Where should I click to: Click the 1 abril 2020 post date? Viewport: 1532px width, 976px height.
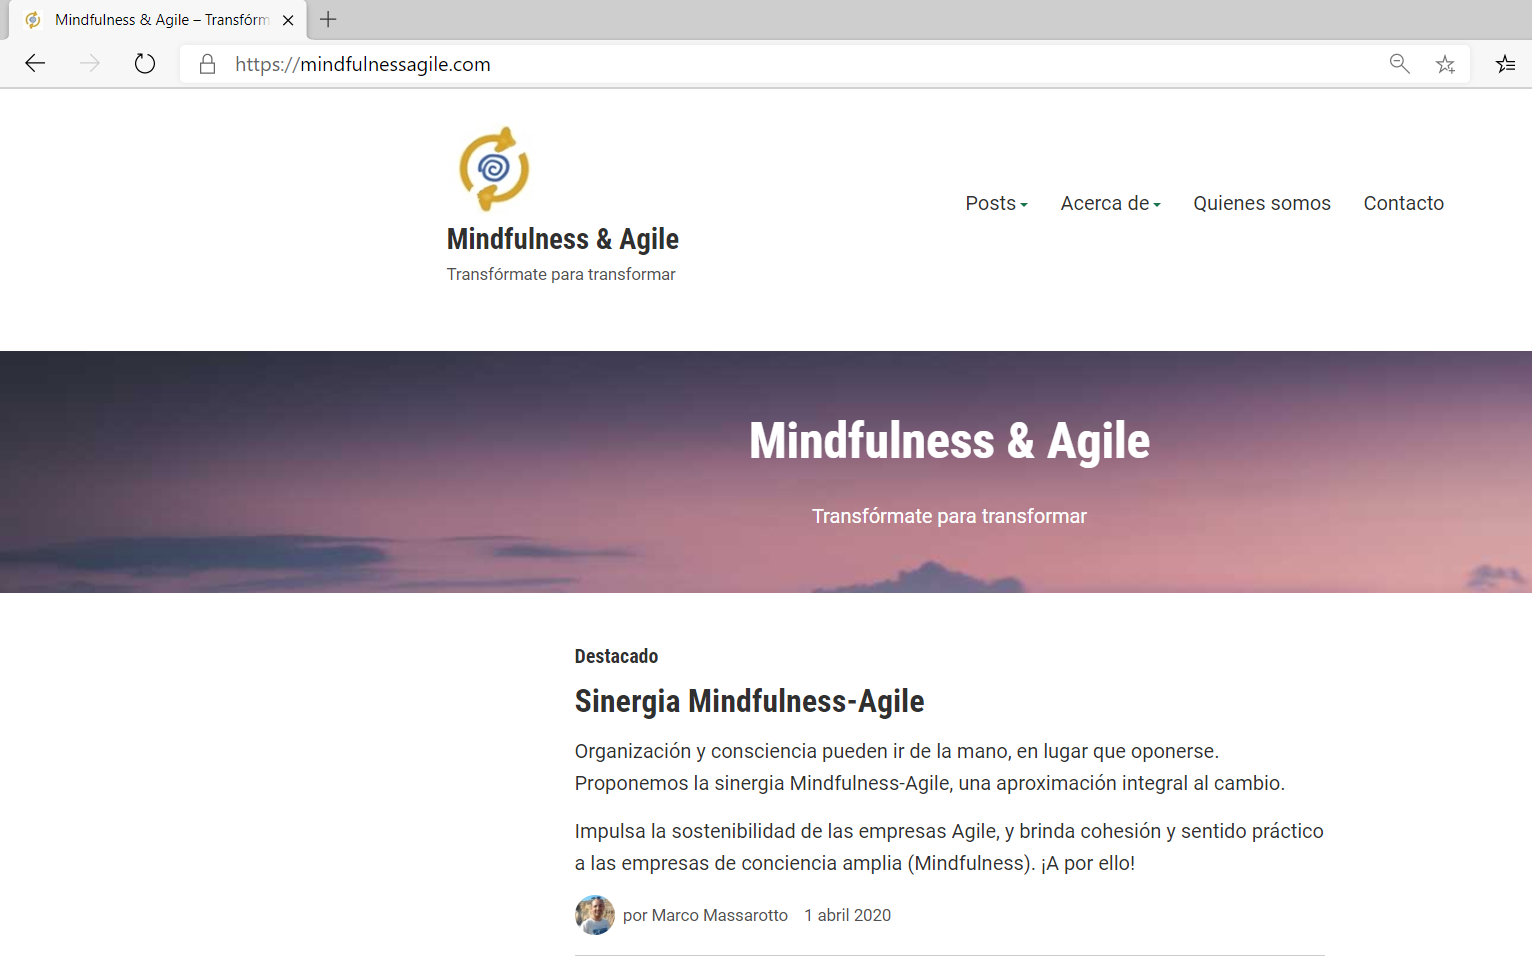(x=847, y=915)
